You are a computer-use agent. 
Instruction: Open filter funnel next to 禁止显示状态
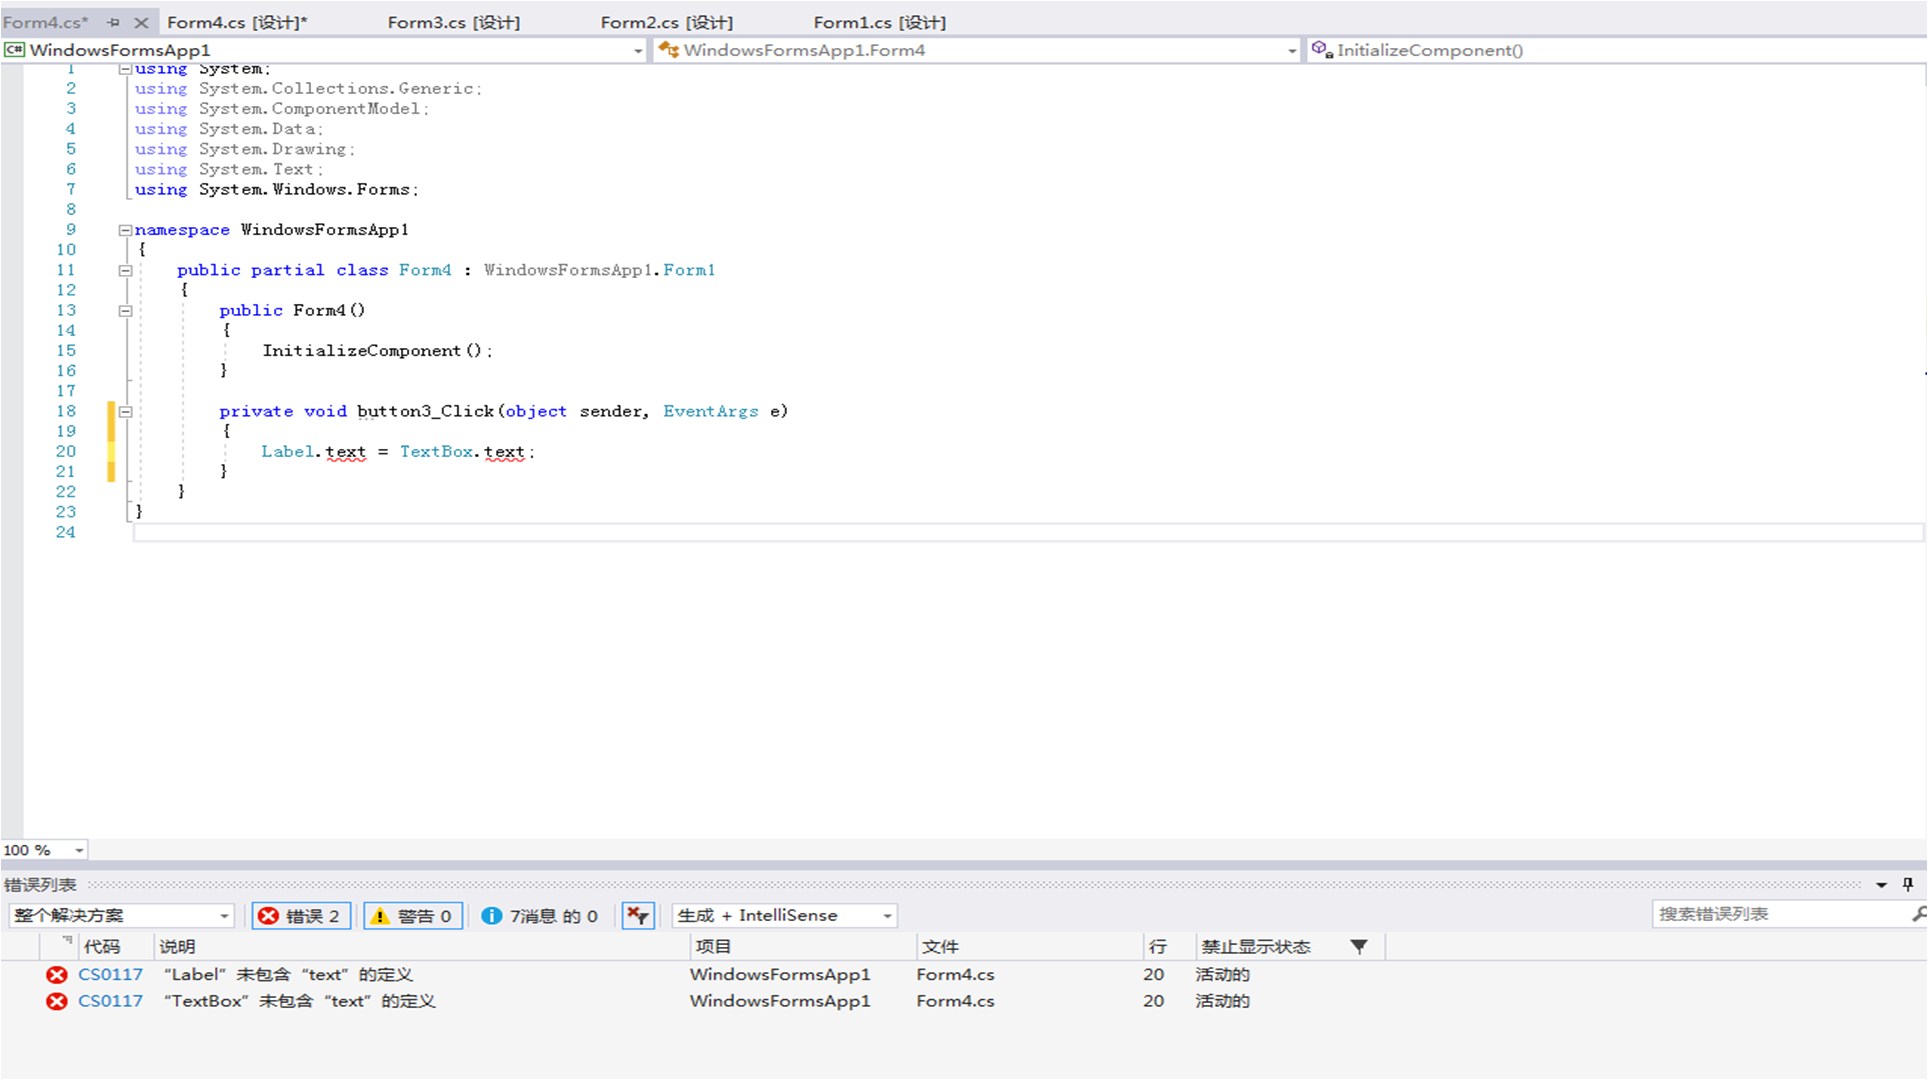click(1359, 946)
